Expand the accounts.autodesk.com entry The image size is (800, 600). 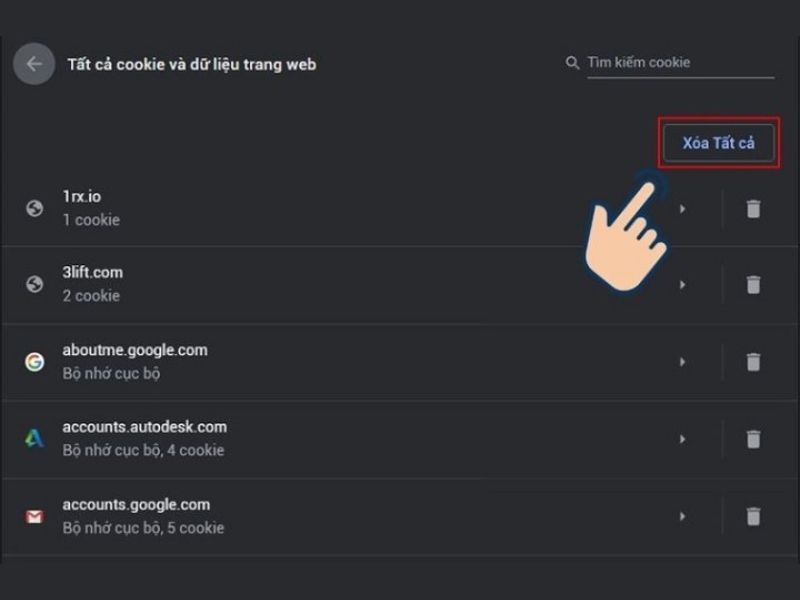pos(684,438)
